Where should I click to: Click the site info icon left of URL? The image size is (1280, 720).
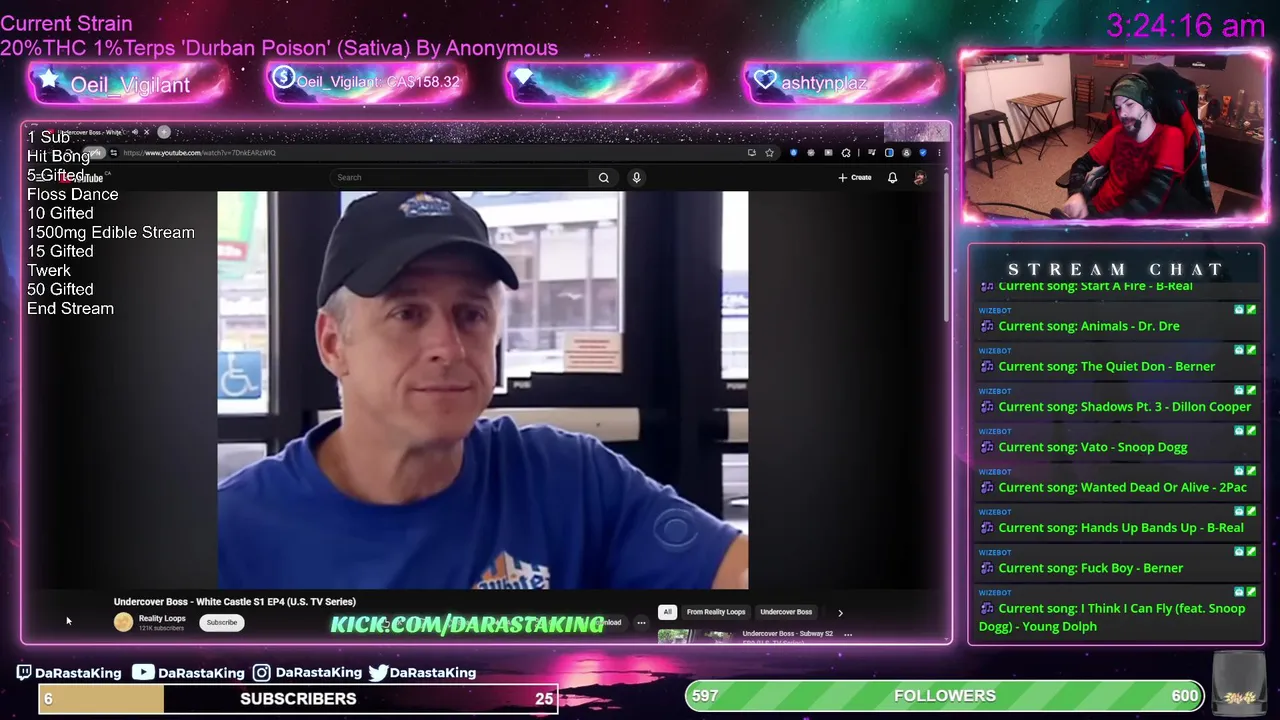113,153
